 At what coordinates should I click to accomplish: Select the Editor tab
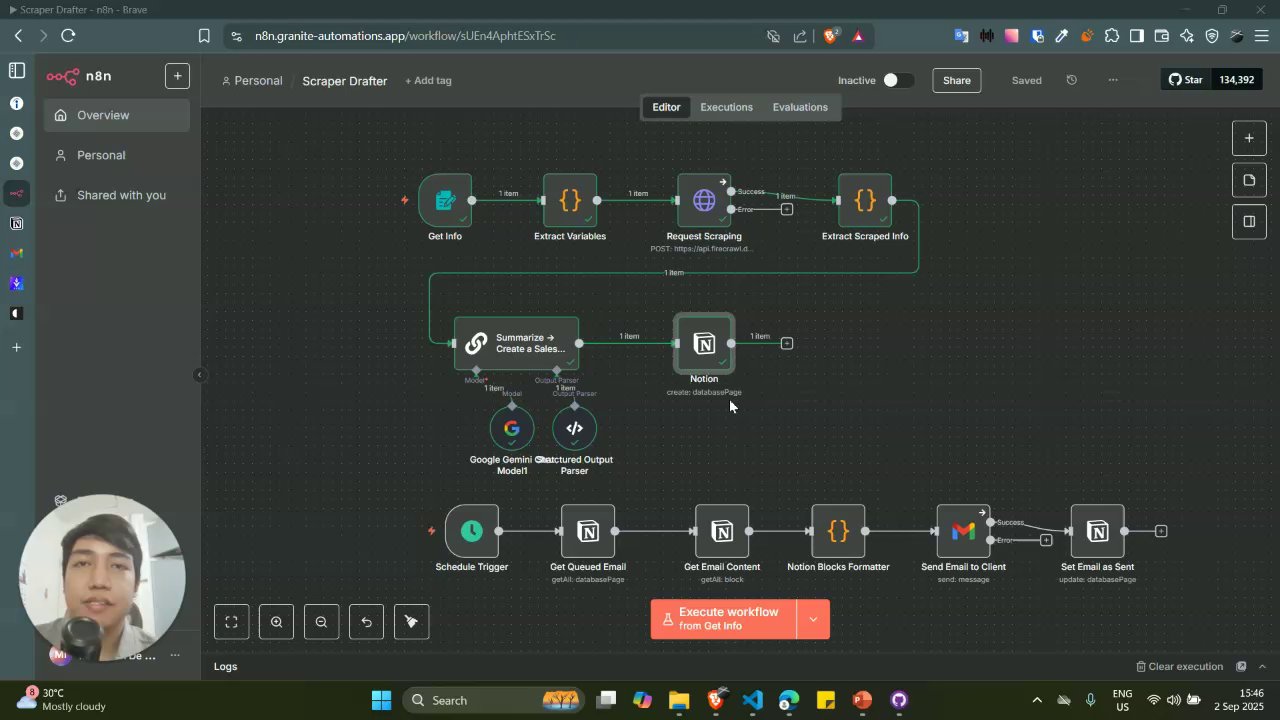pyautogui.click(x=666, y=107)
